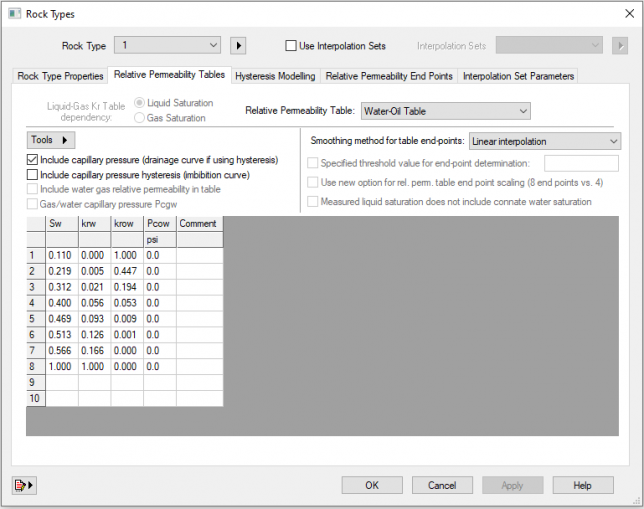Click the Comment column header
The image size is (644, 509).
(198, 224)
